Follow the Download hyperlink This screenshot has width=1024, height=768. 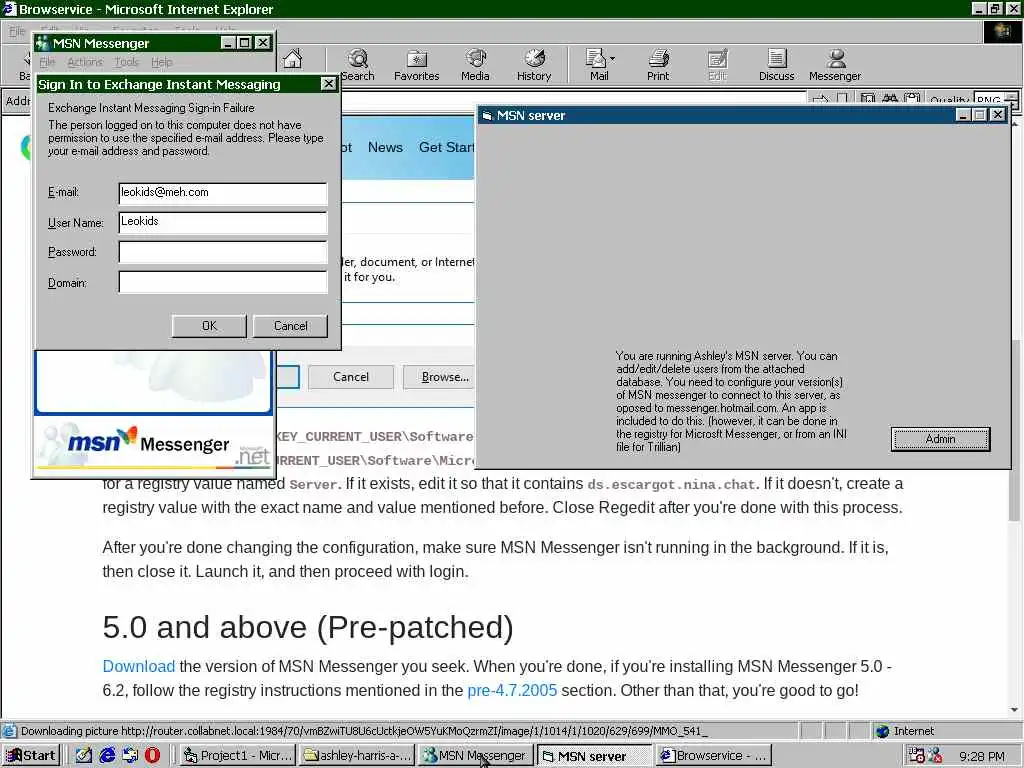tap(138, 666)
